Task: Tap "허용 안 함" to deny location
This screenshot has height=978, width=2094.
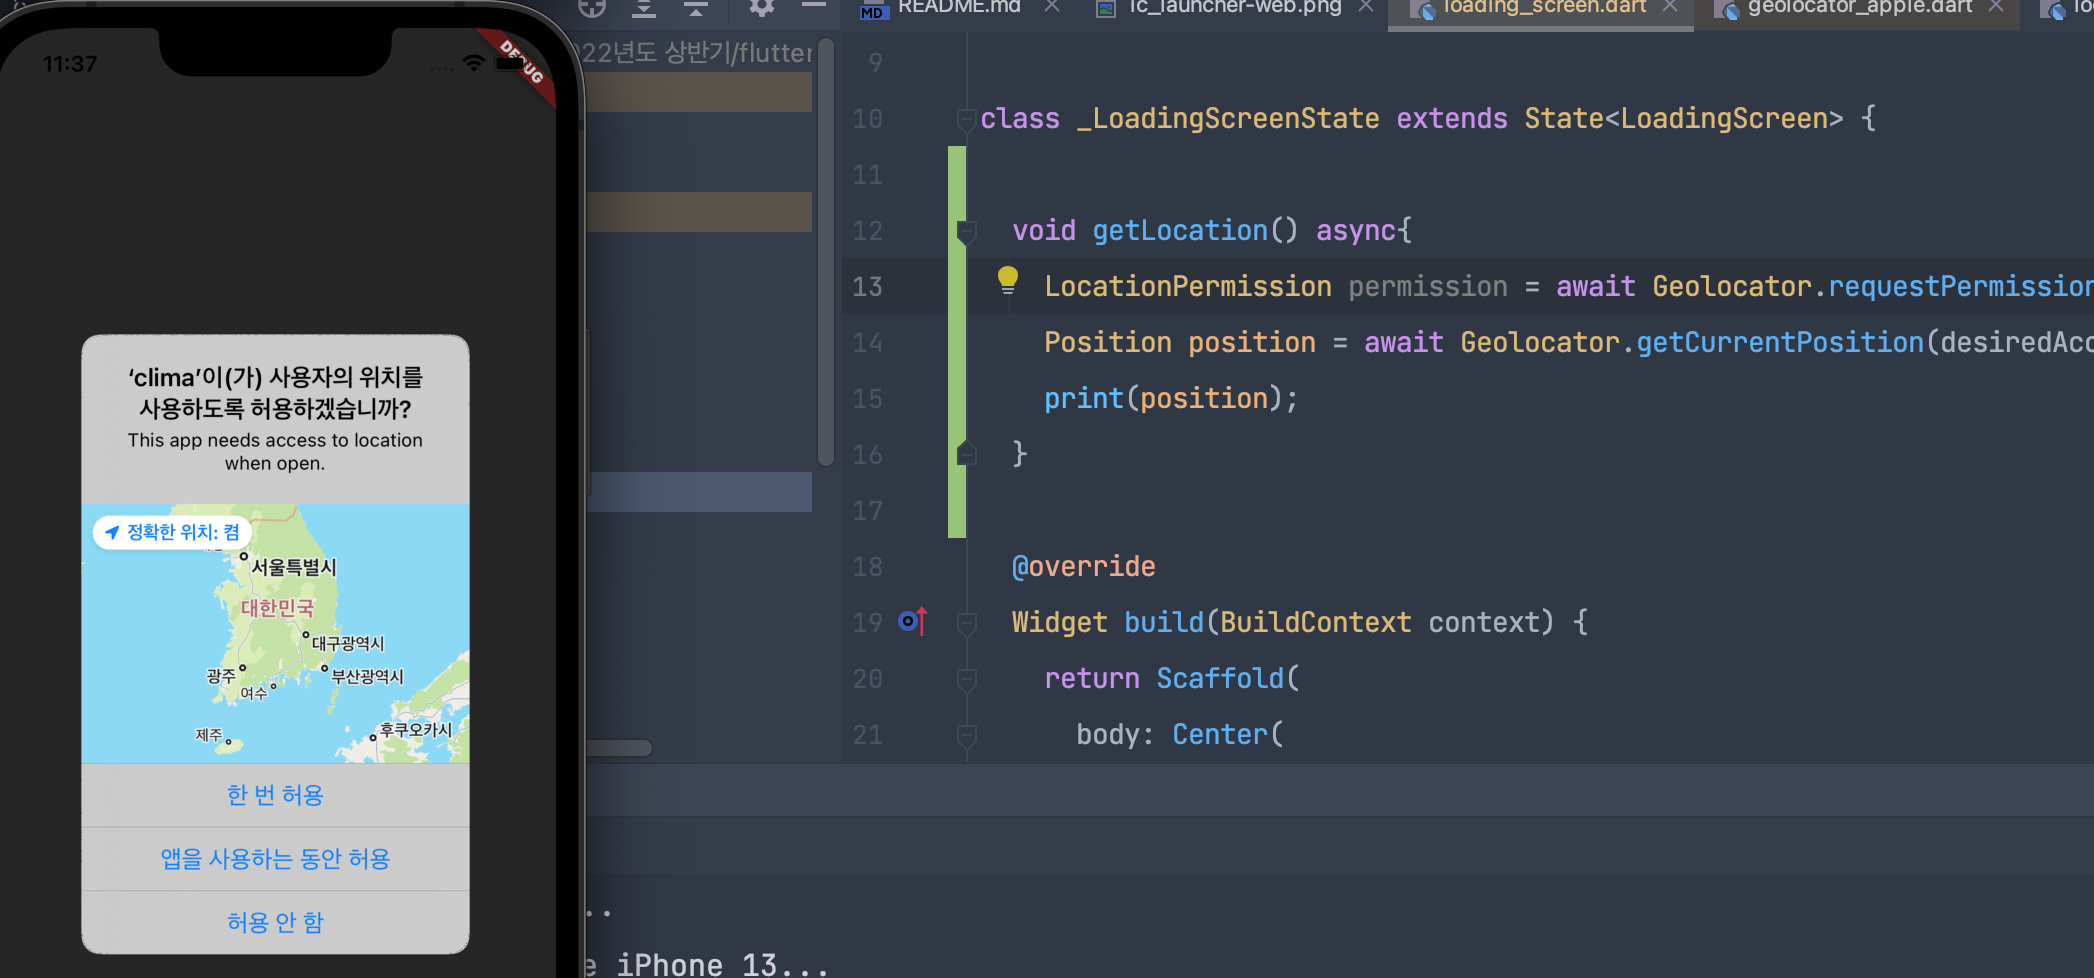Action: [x=275, y=922]
